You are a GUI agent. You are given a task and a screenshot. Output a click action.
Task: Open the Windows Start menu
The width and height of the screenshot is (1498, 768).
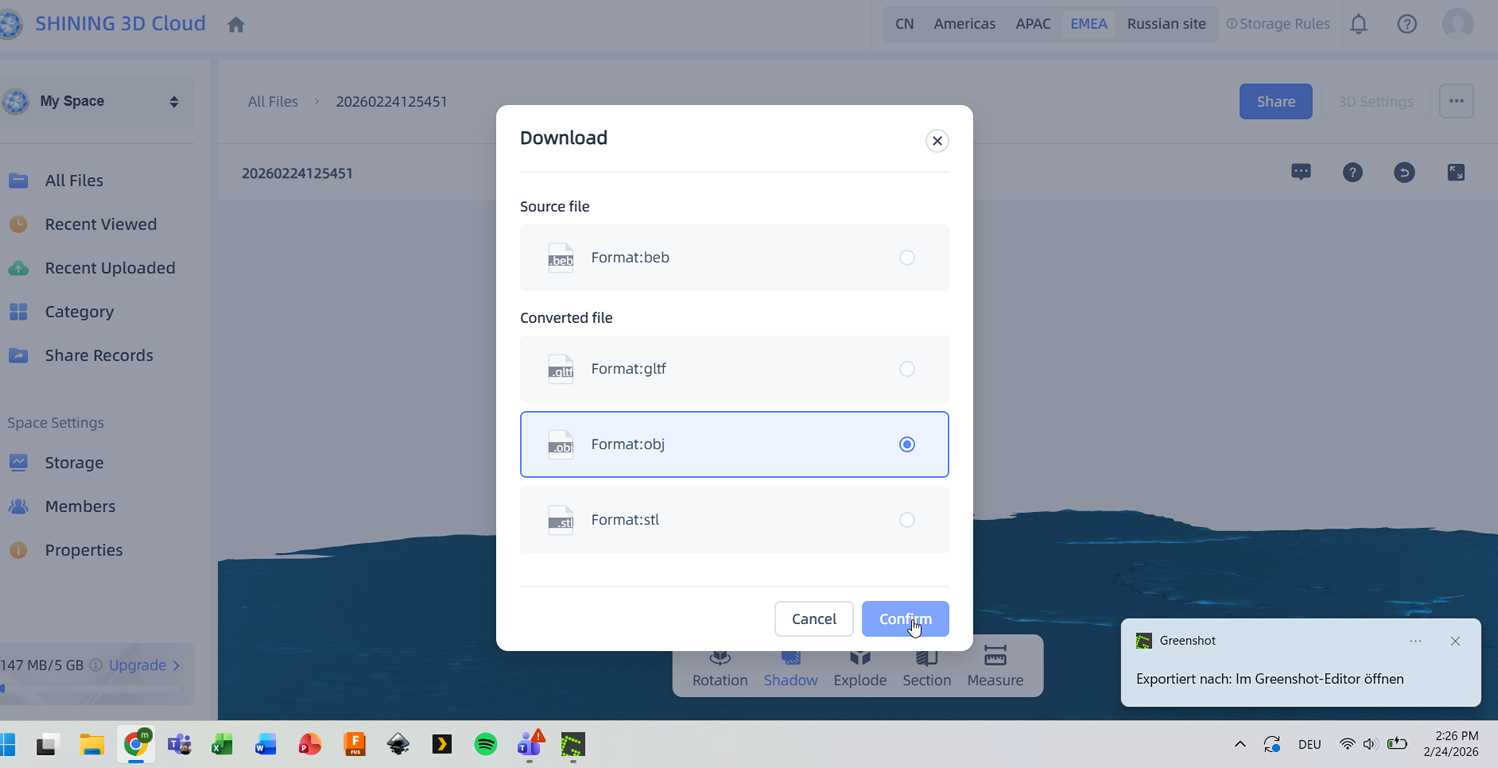click(8, 744)
